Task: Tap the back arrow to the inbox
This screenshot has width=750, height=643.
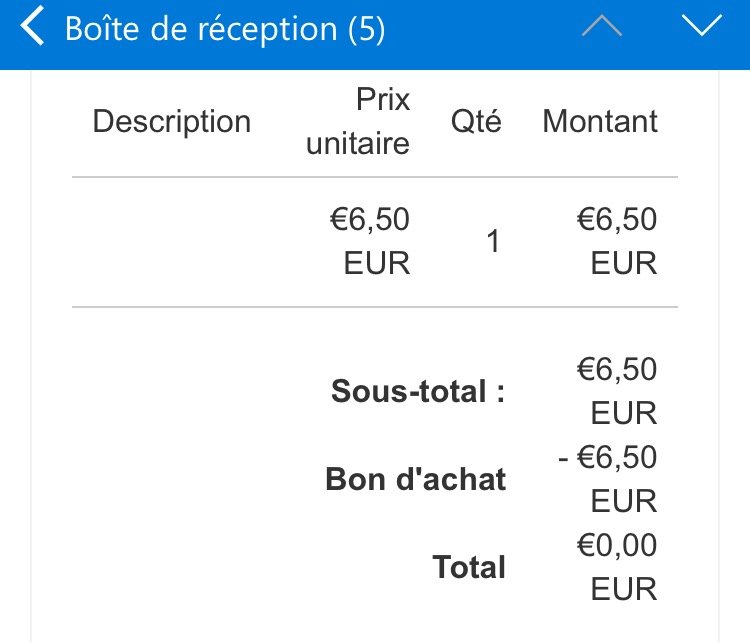Action: point(33,26)
